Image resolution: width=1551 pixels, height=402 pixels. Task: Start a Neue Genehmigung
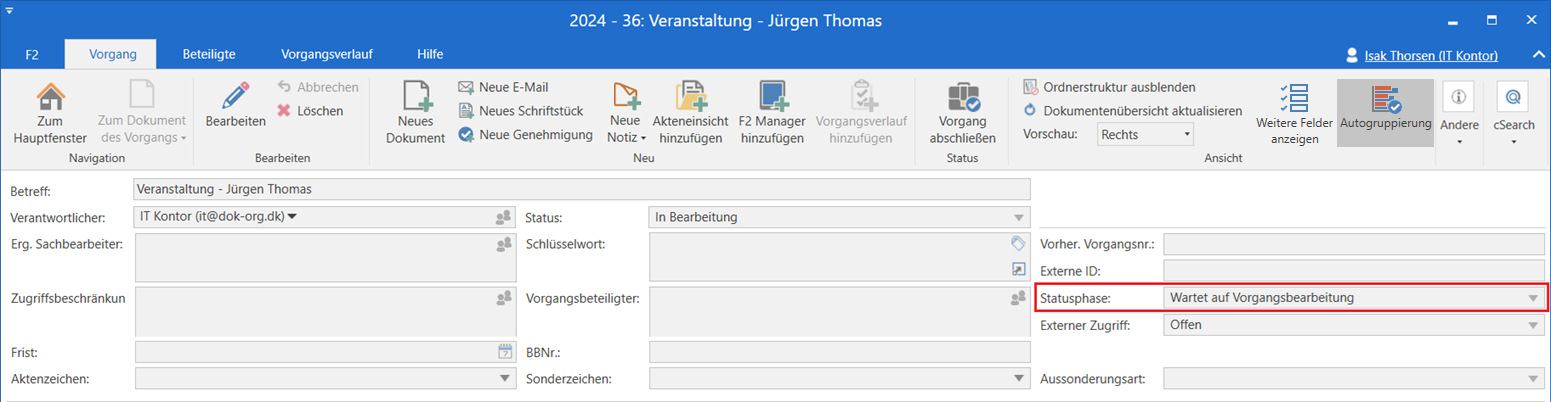[525, 134]
